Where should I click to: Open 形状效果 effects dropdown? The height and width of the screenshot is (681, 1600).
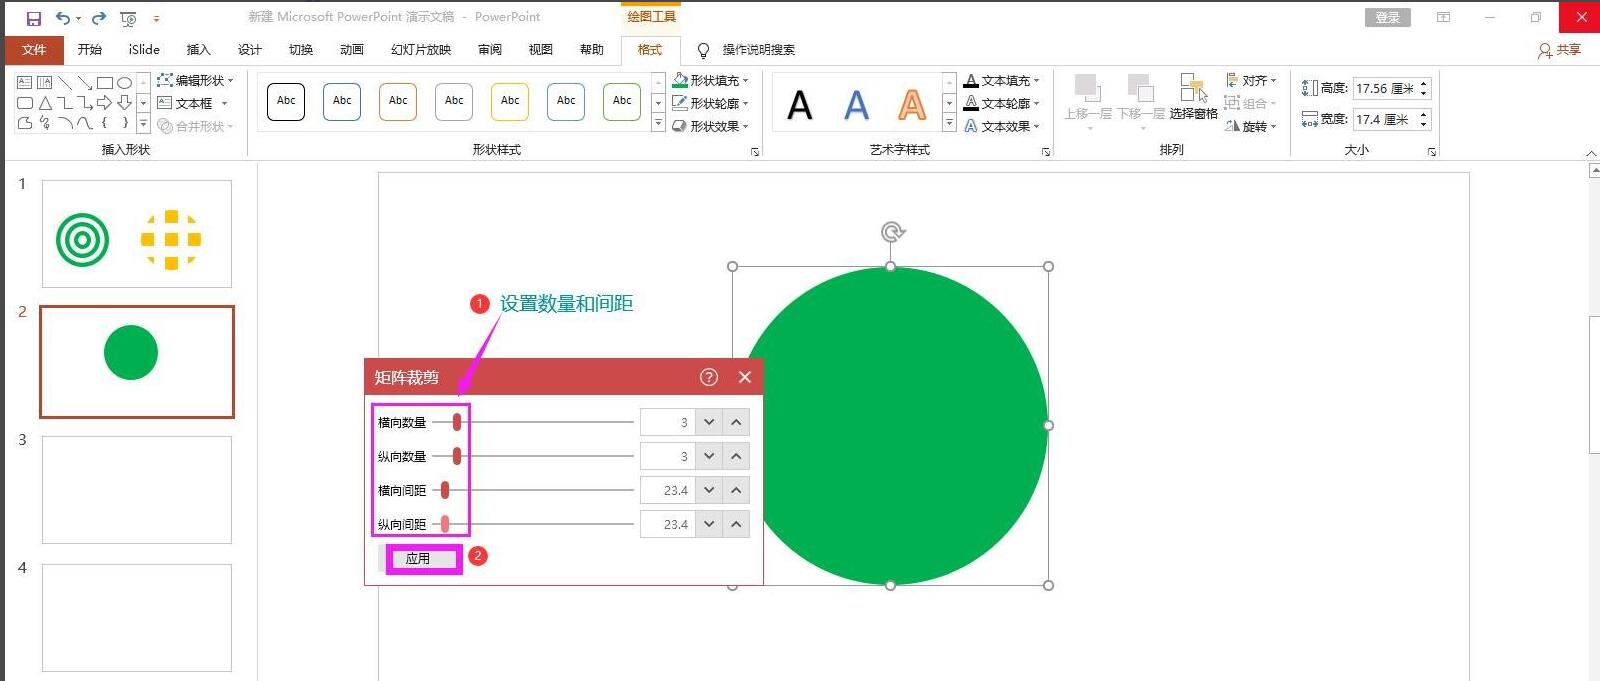click(711, 126)
